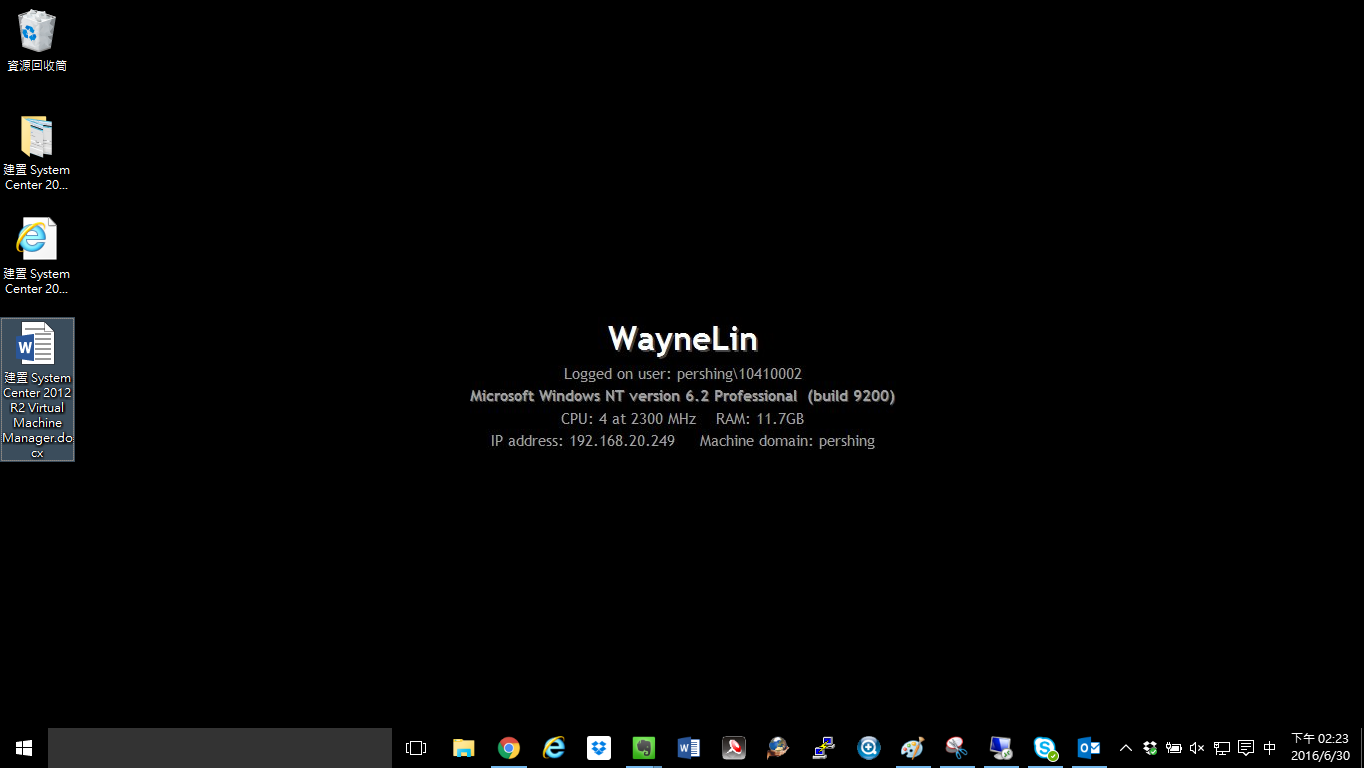
Task: Open Snipping Tool from the taskbar
Action: (957, 748)
